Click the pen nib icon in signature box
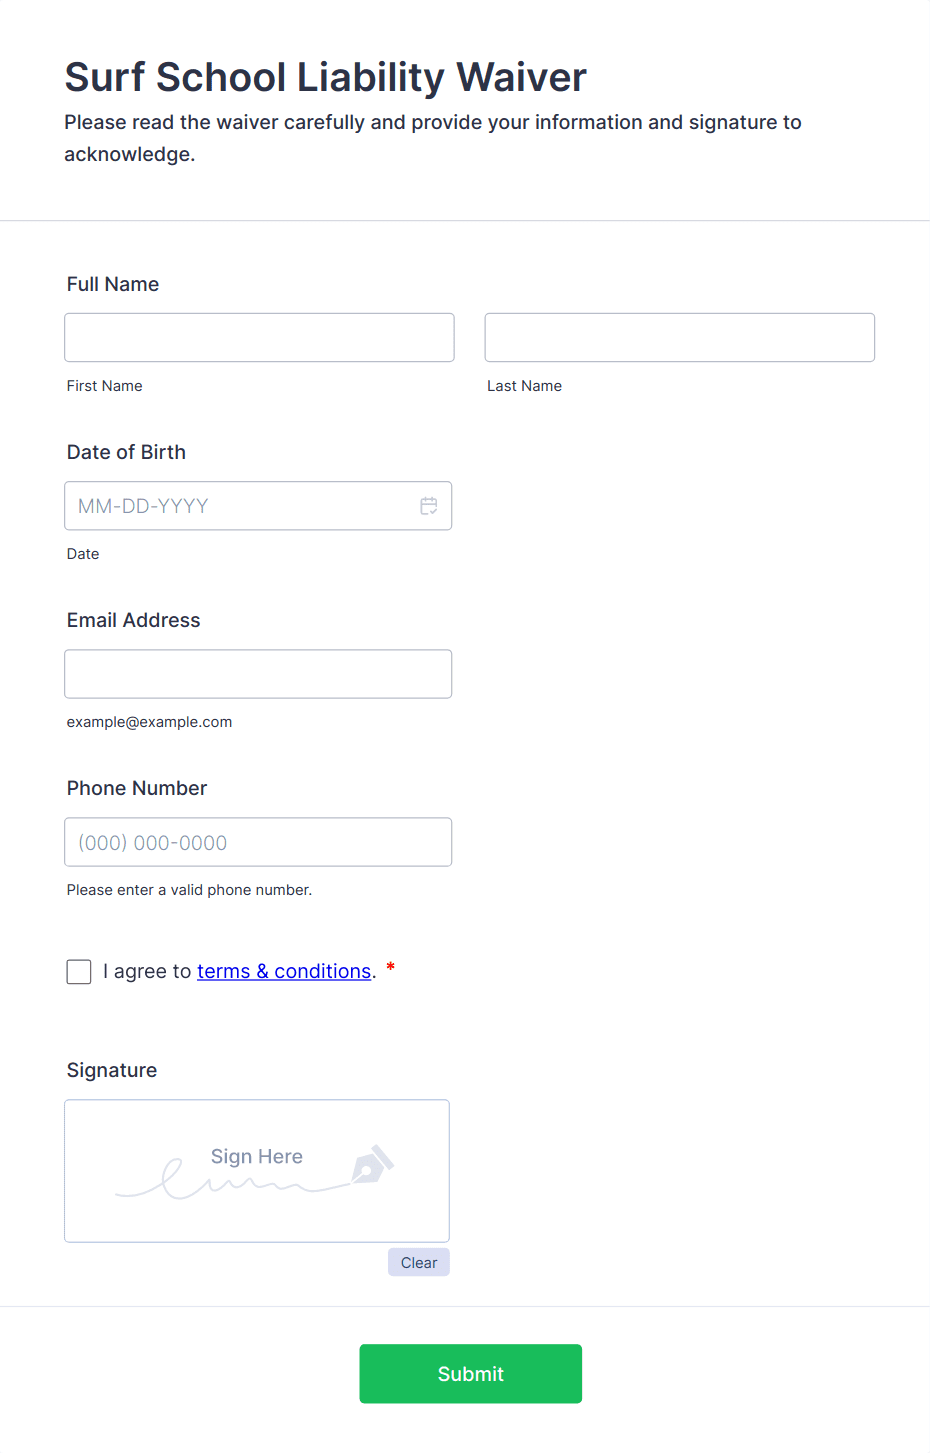 click(x=372, y=1165)
